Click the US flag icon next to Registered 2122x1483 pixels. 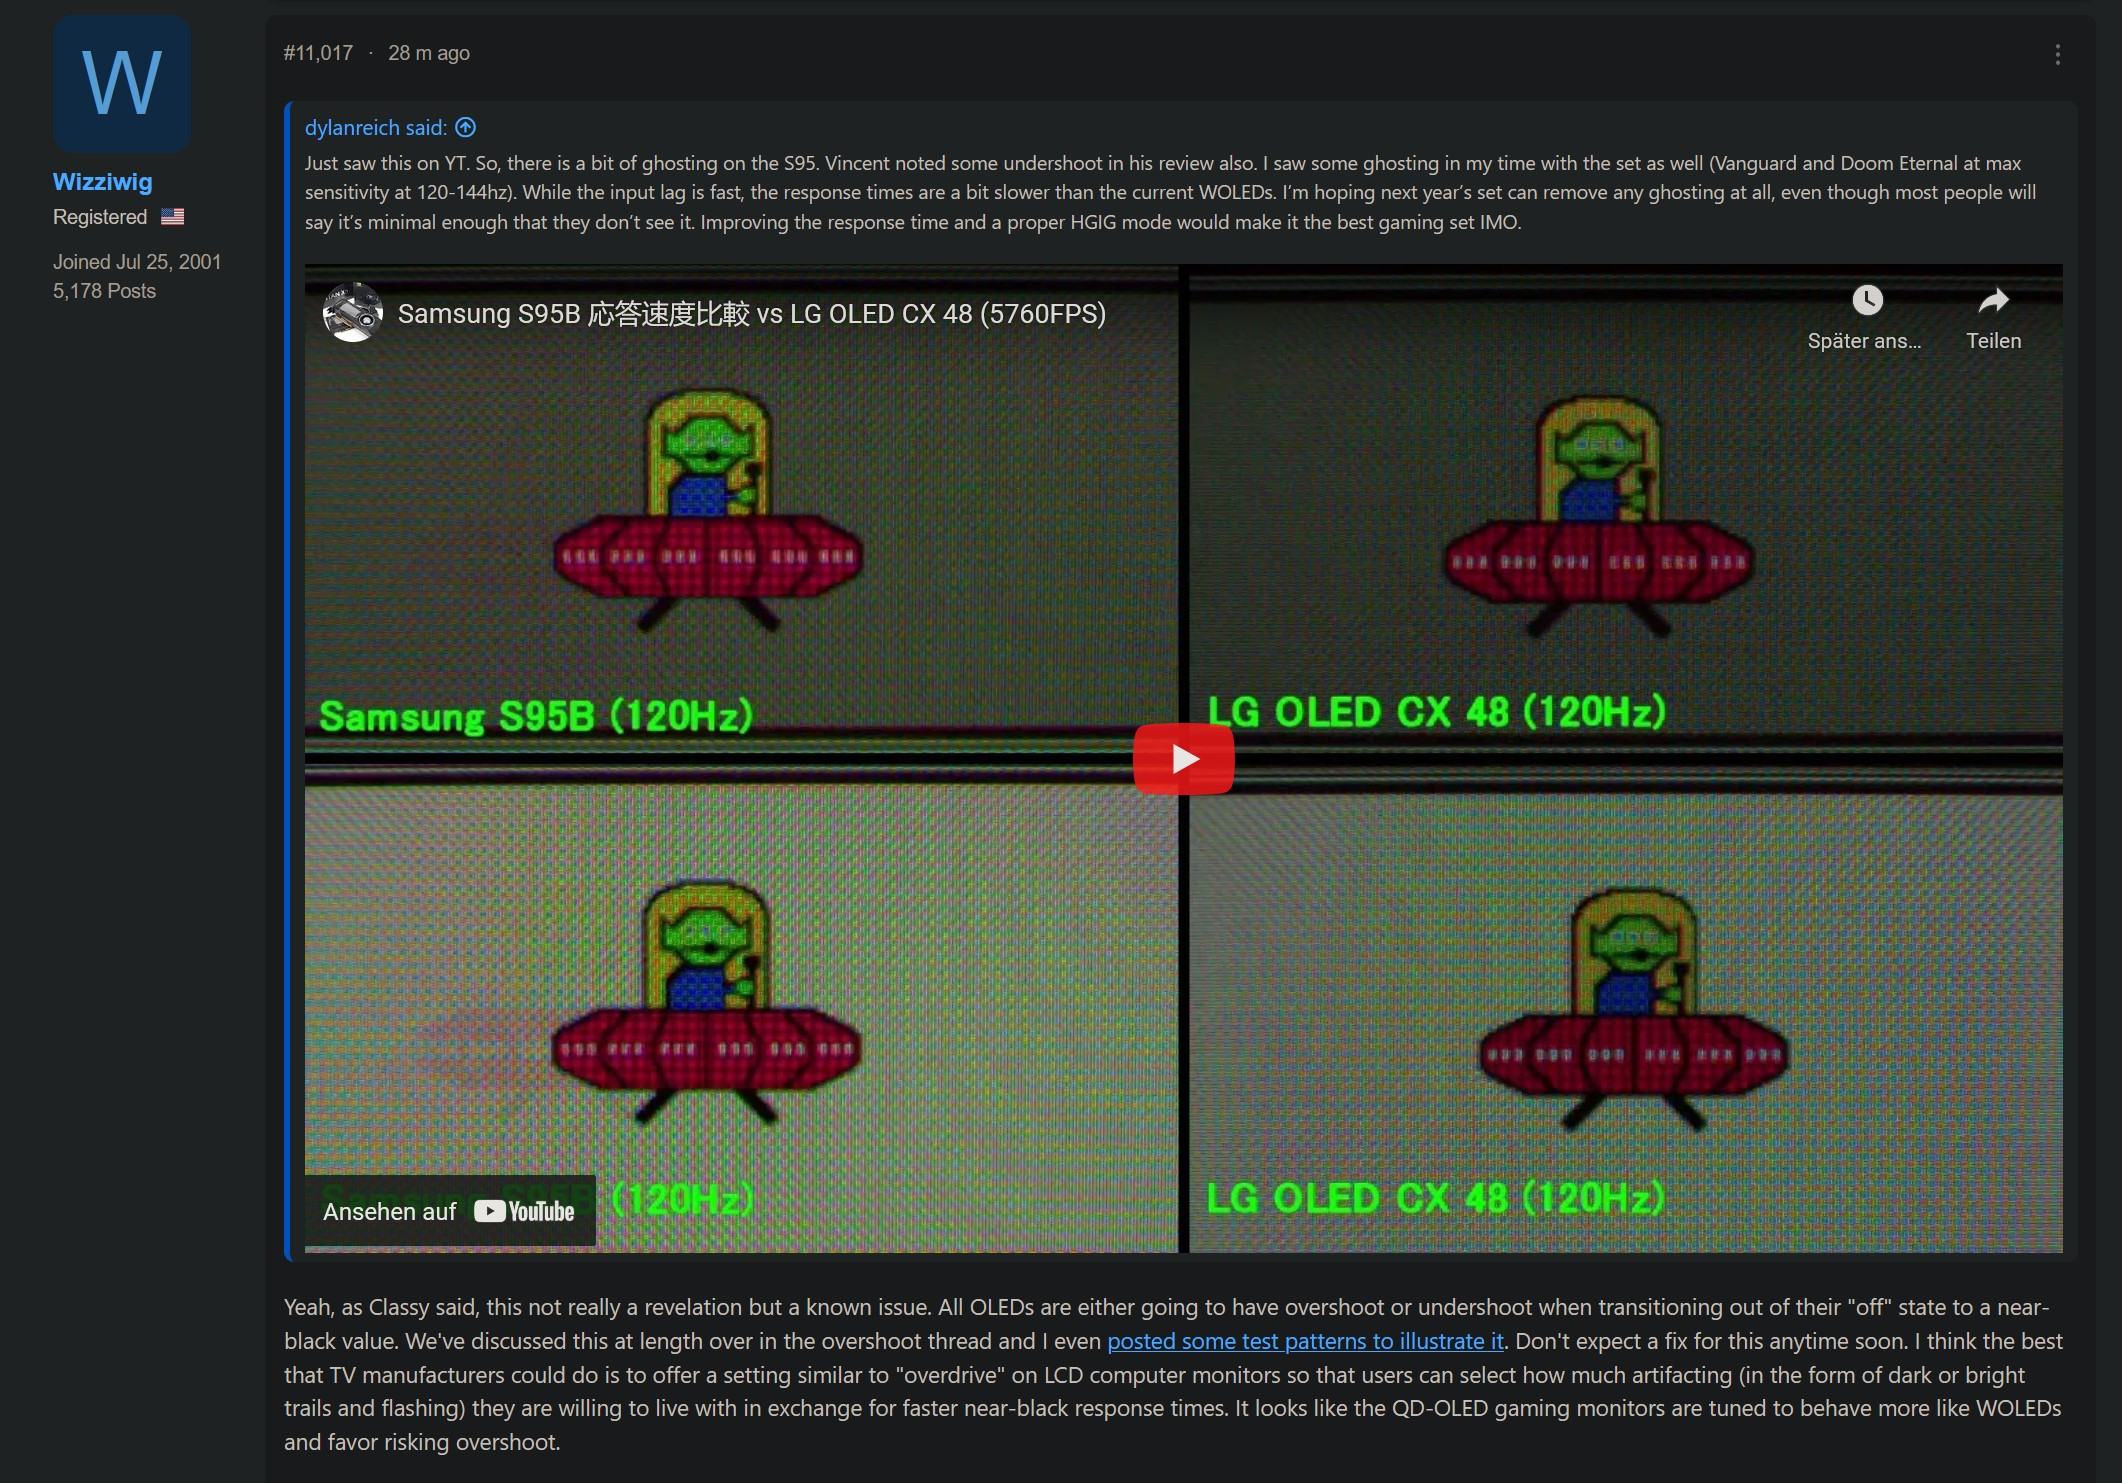coord(172,217)
